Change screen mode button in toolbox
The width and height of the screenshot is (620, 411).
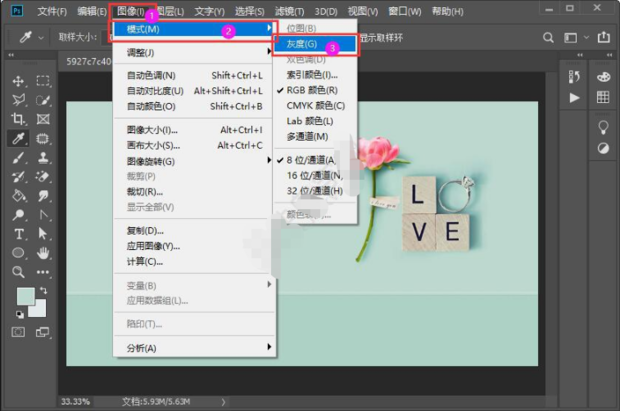pos(43,332)
